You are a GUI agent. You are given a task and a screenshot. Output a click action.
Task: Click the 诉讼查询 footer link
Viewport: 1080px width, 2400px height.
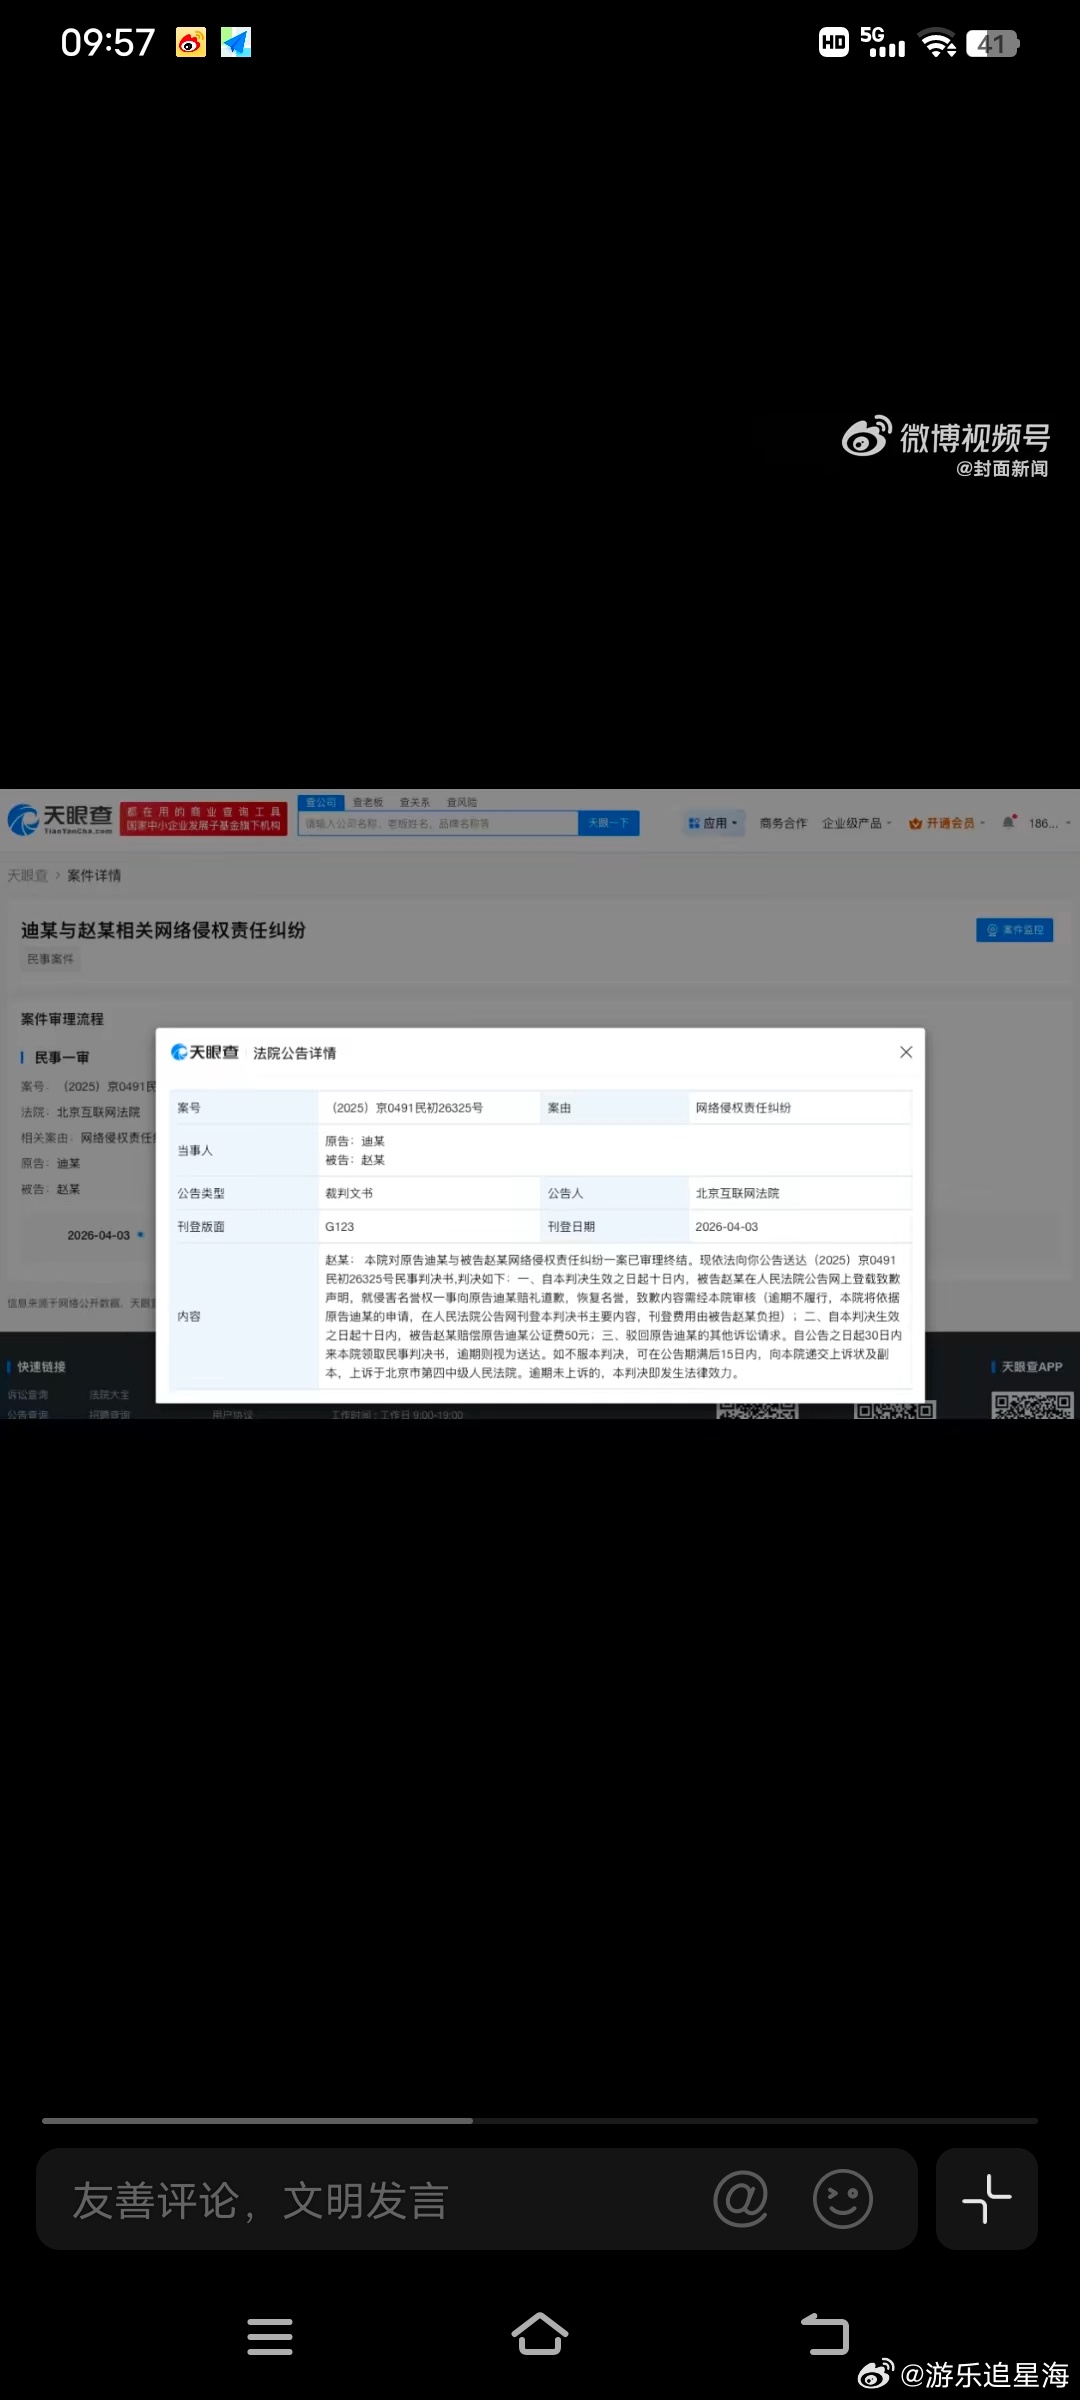28,1394
